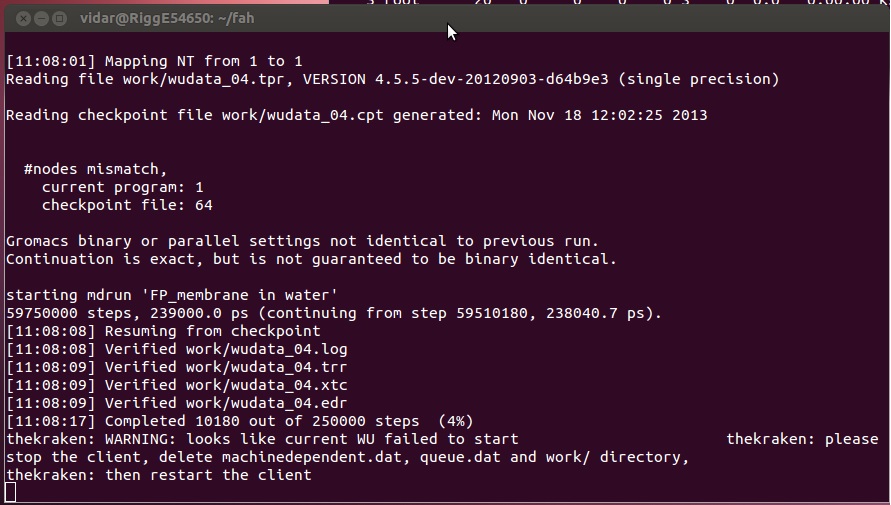Click the 'Reading checkpoint file' line
The height and width of the screenshot is (505, 891).
[x=357, y=115]
